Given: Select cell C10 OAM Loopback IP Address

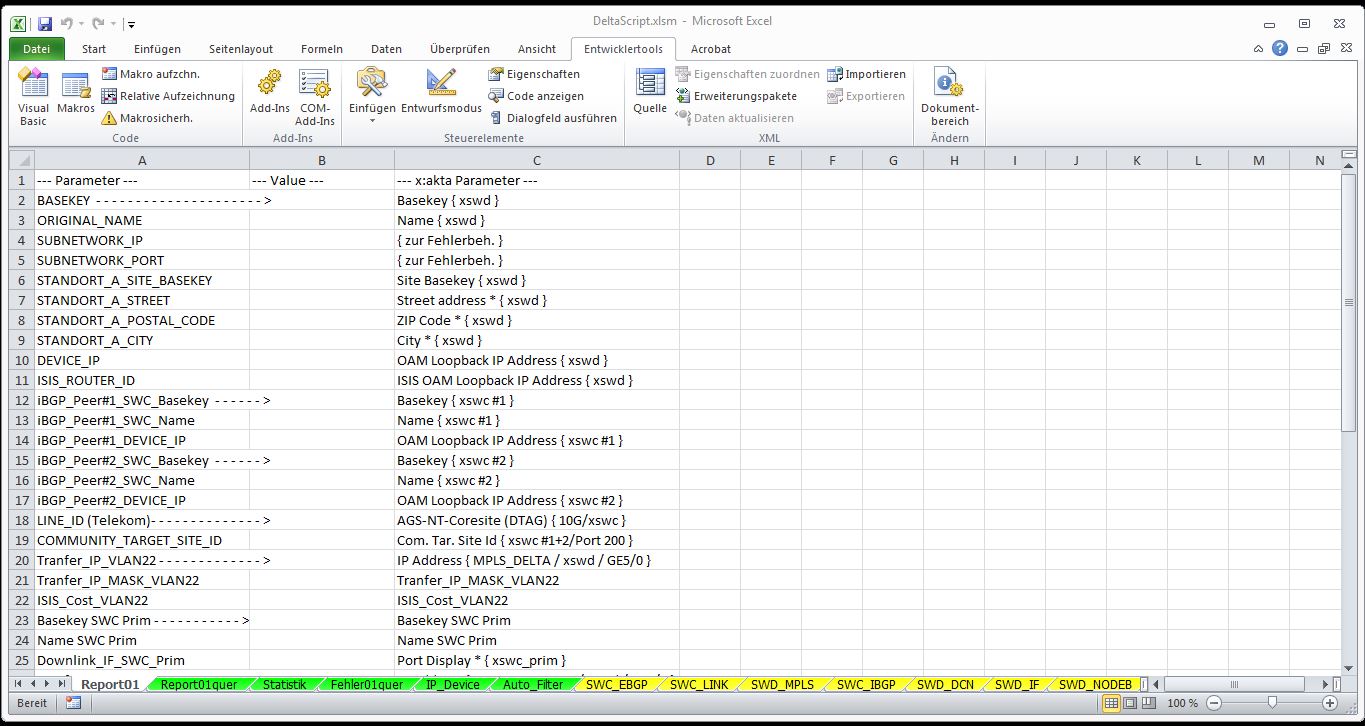Looking at the screenshot, I should point(536,360).
